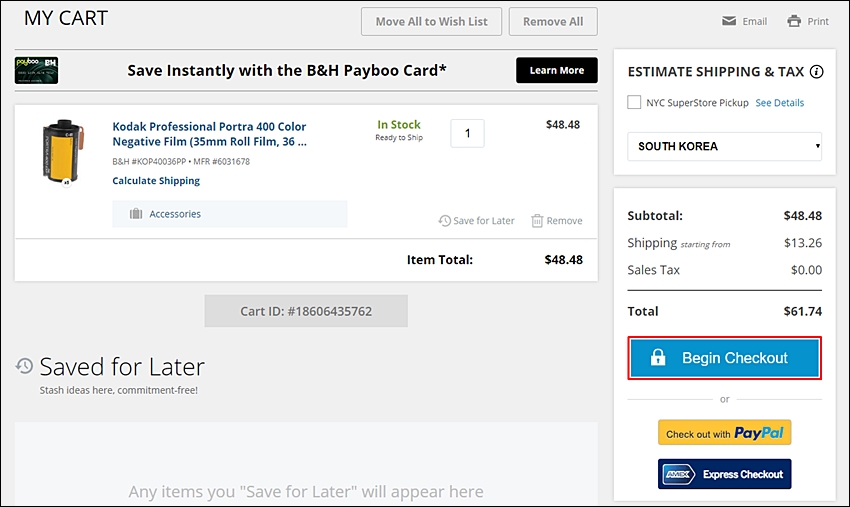Click the Save for Later clock icon
The height and width of the screenshot is (507, 850).
point(445,221)
